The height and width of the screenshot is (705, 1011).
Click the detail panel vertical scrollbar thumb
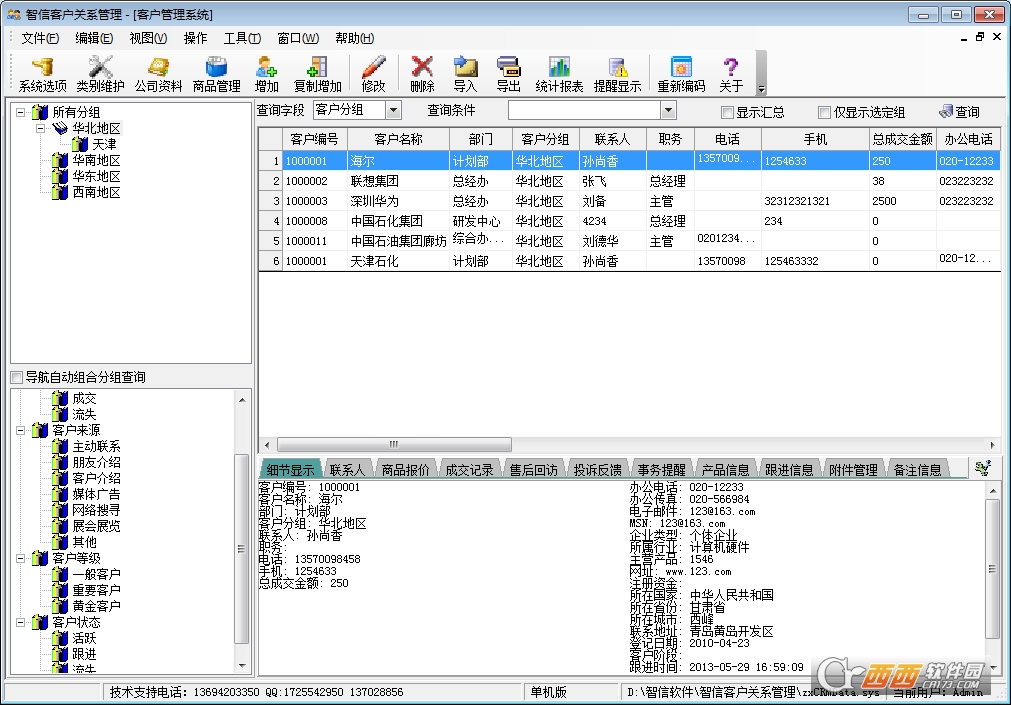tap(992, 569)
